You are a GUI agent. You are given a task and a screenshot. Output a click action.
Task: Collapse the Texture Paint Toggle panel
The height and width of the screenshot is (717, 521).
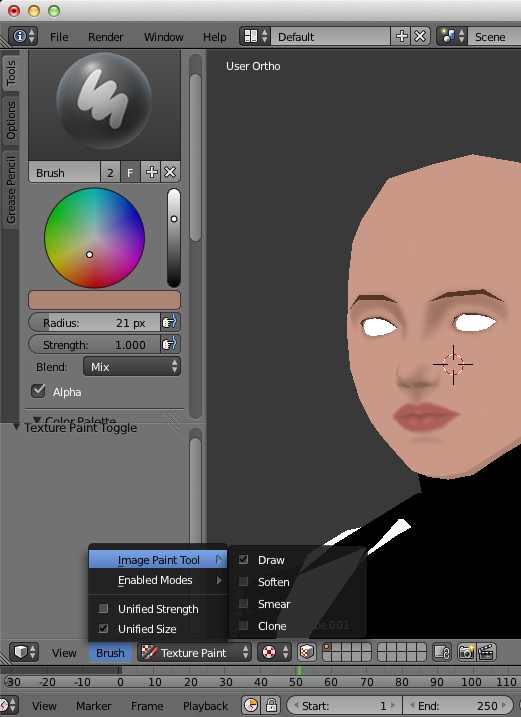tap(16, 427)
